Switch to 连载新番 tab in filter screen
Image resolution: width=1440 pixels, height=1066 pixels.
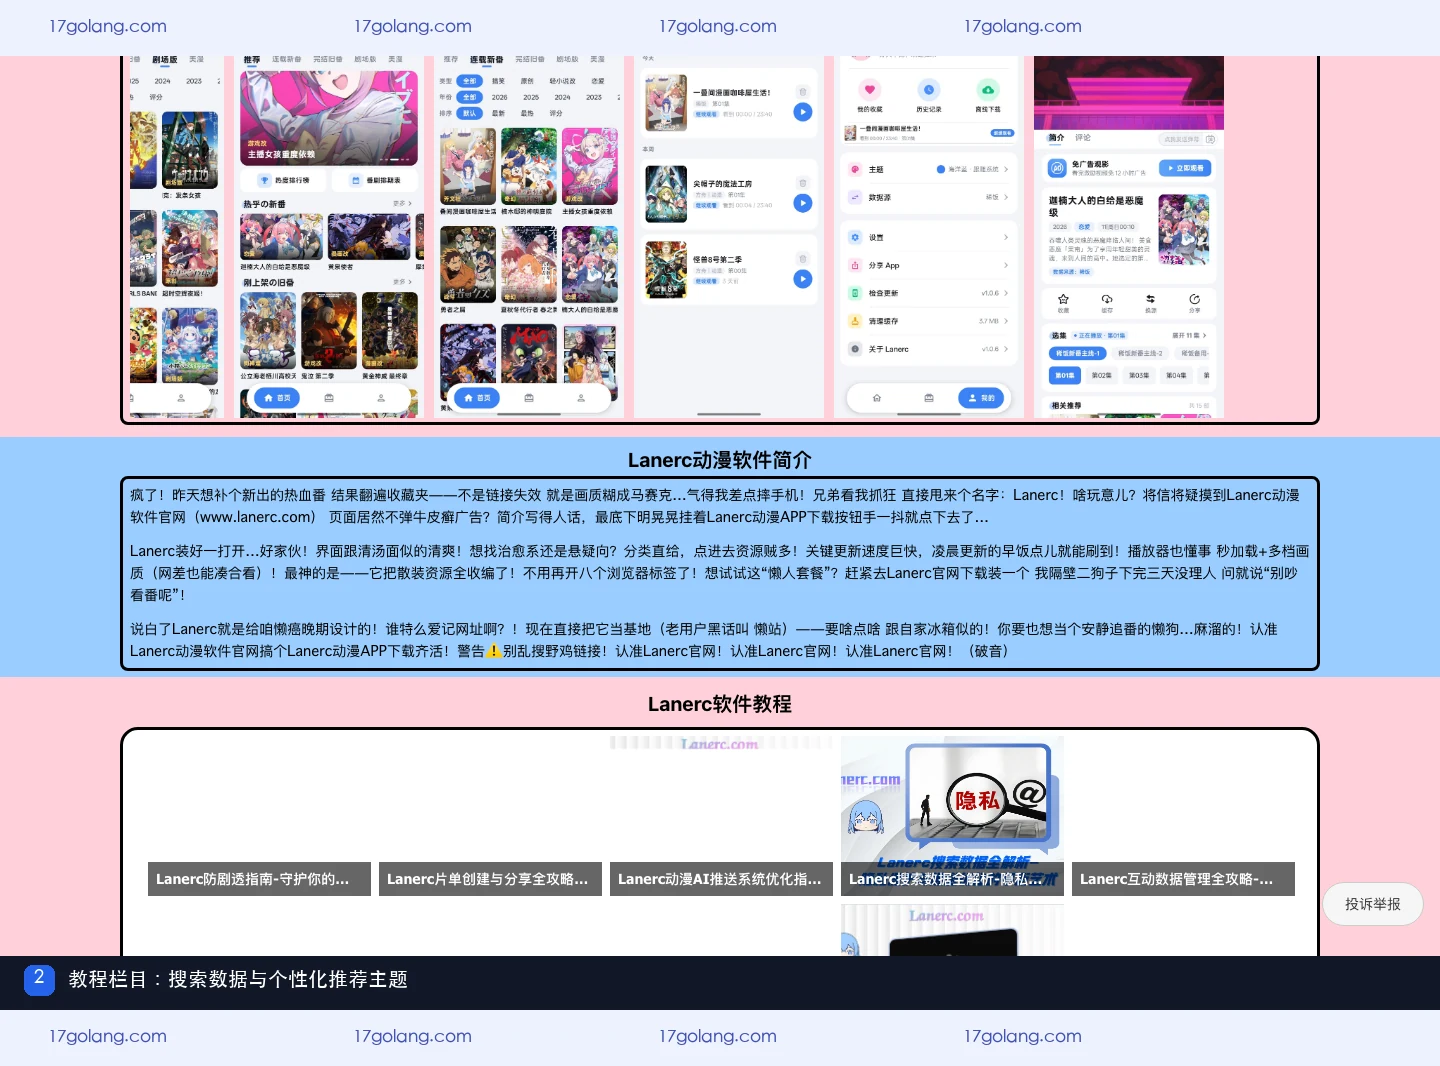click(487, 60)
